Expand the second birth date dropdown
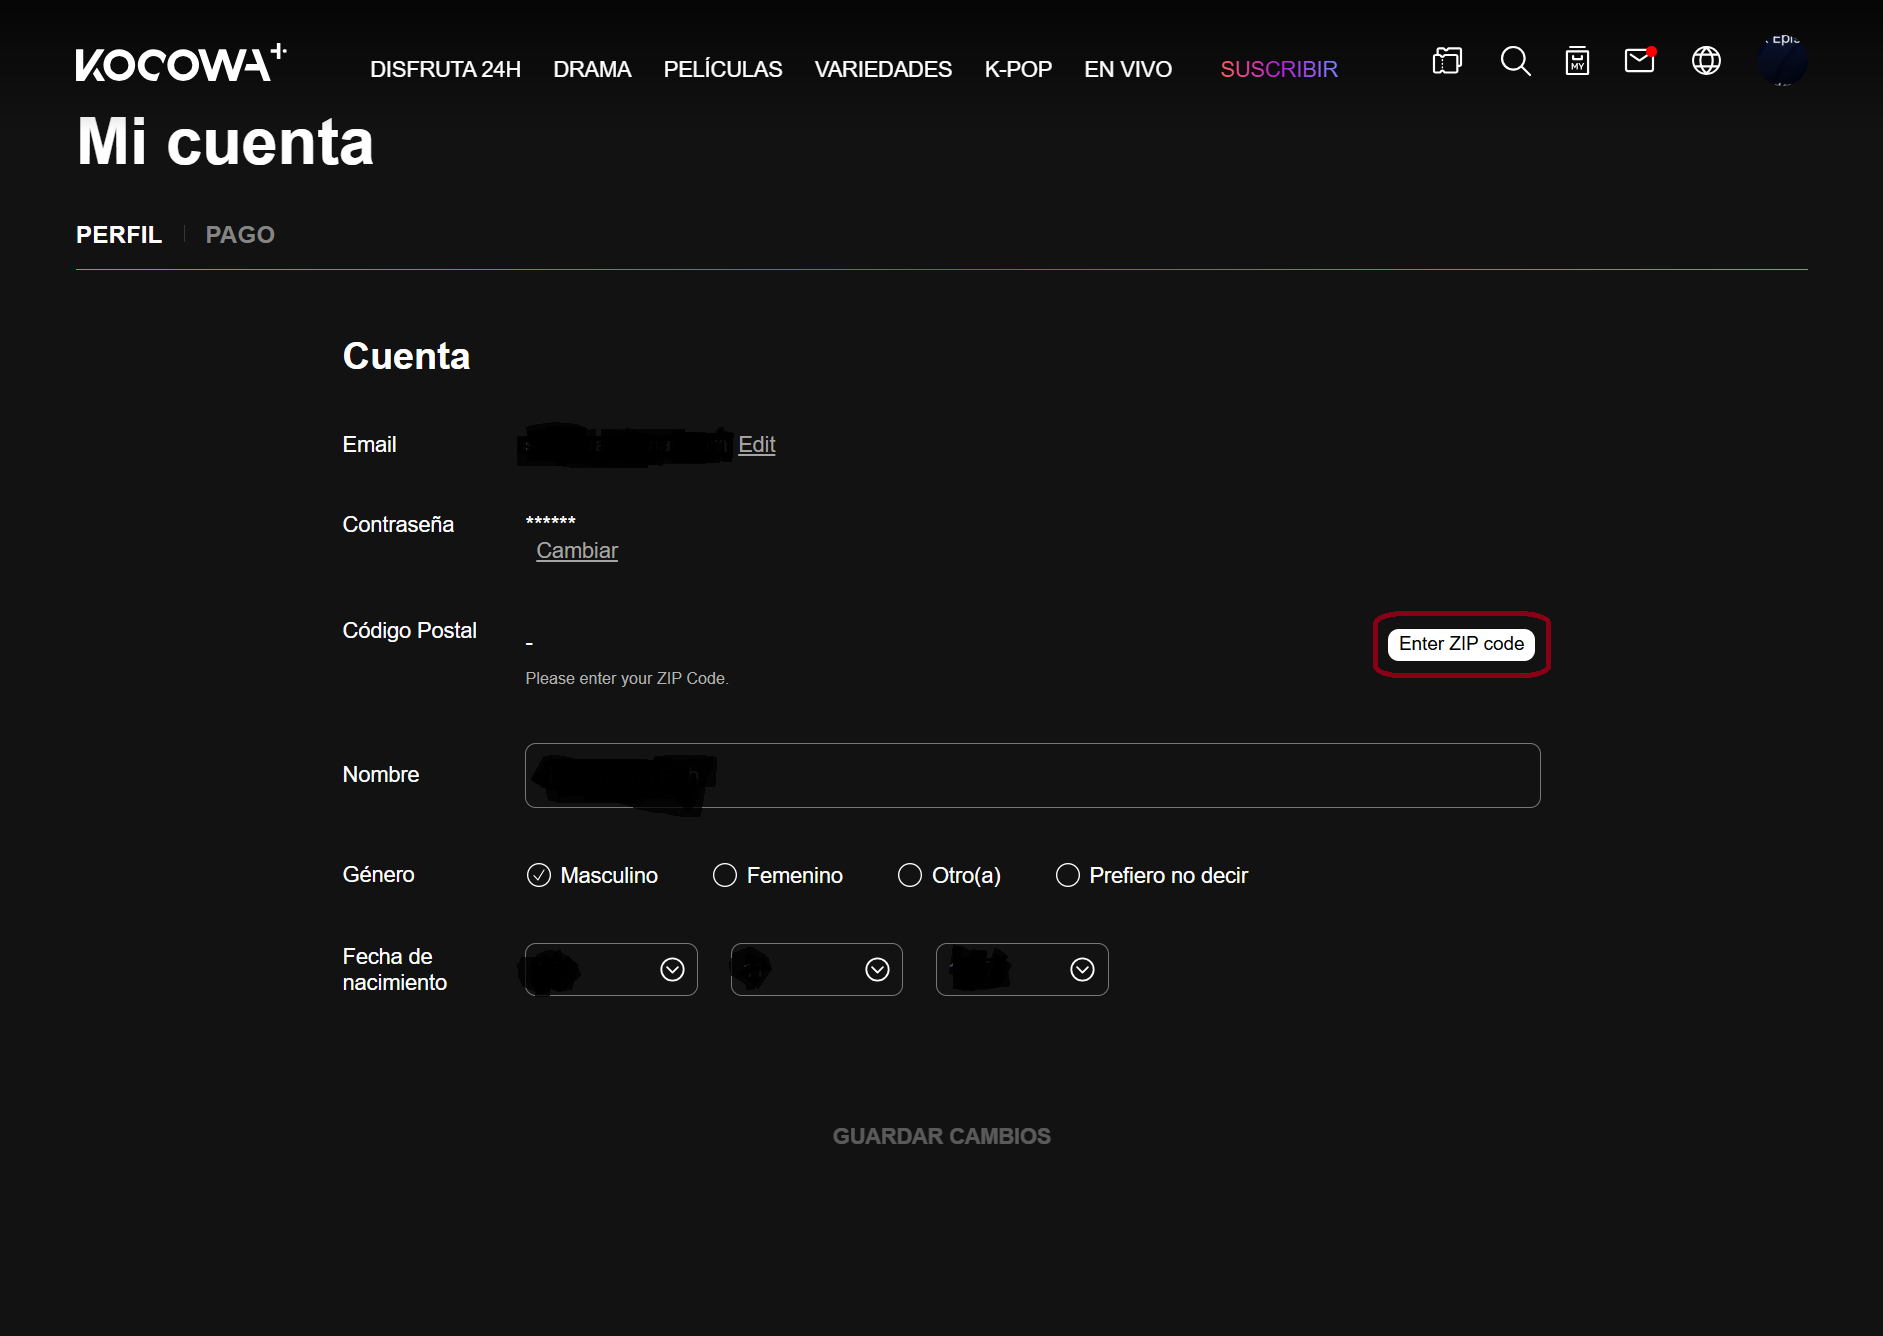 [816, 970]
